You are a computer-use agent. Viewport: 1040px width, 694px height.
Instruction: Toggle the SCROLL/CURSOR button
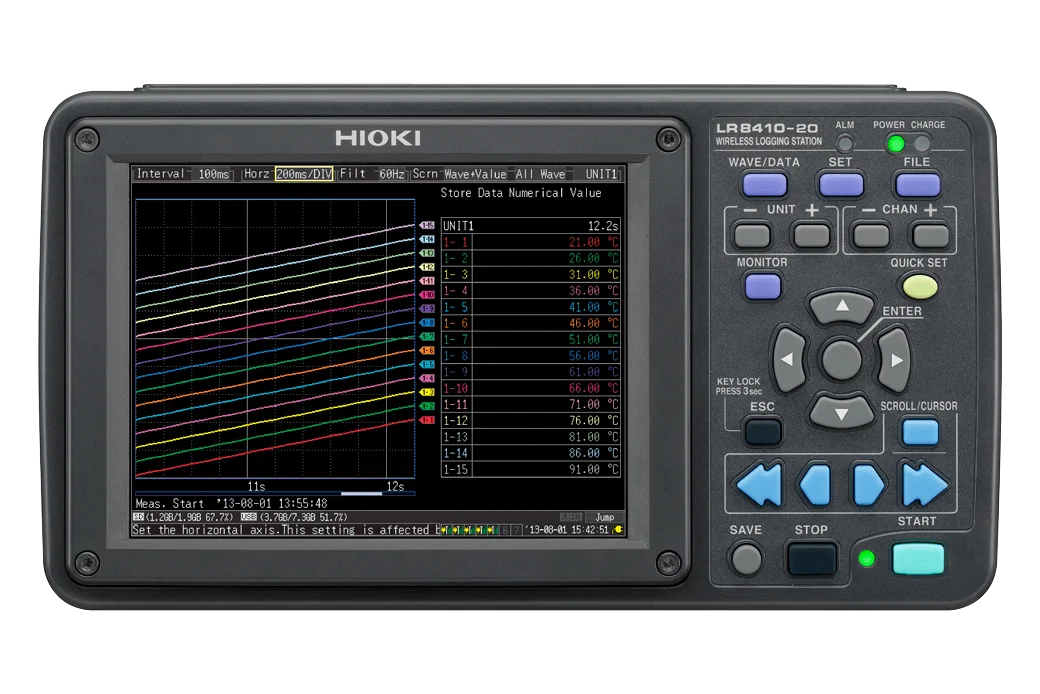click(x=919, y=432)
